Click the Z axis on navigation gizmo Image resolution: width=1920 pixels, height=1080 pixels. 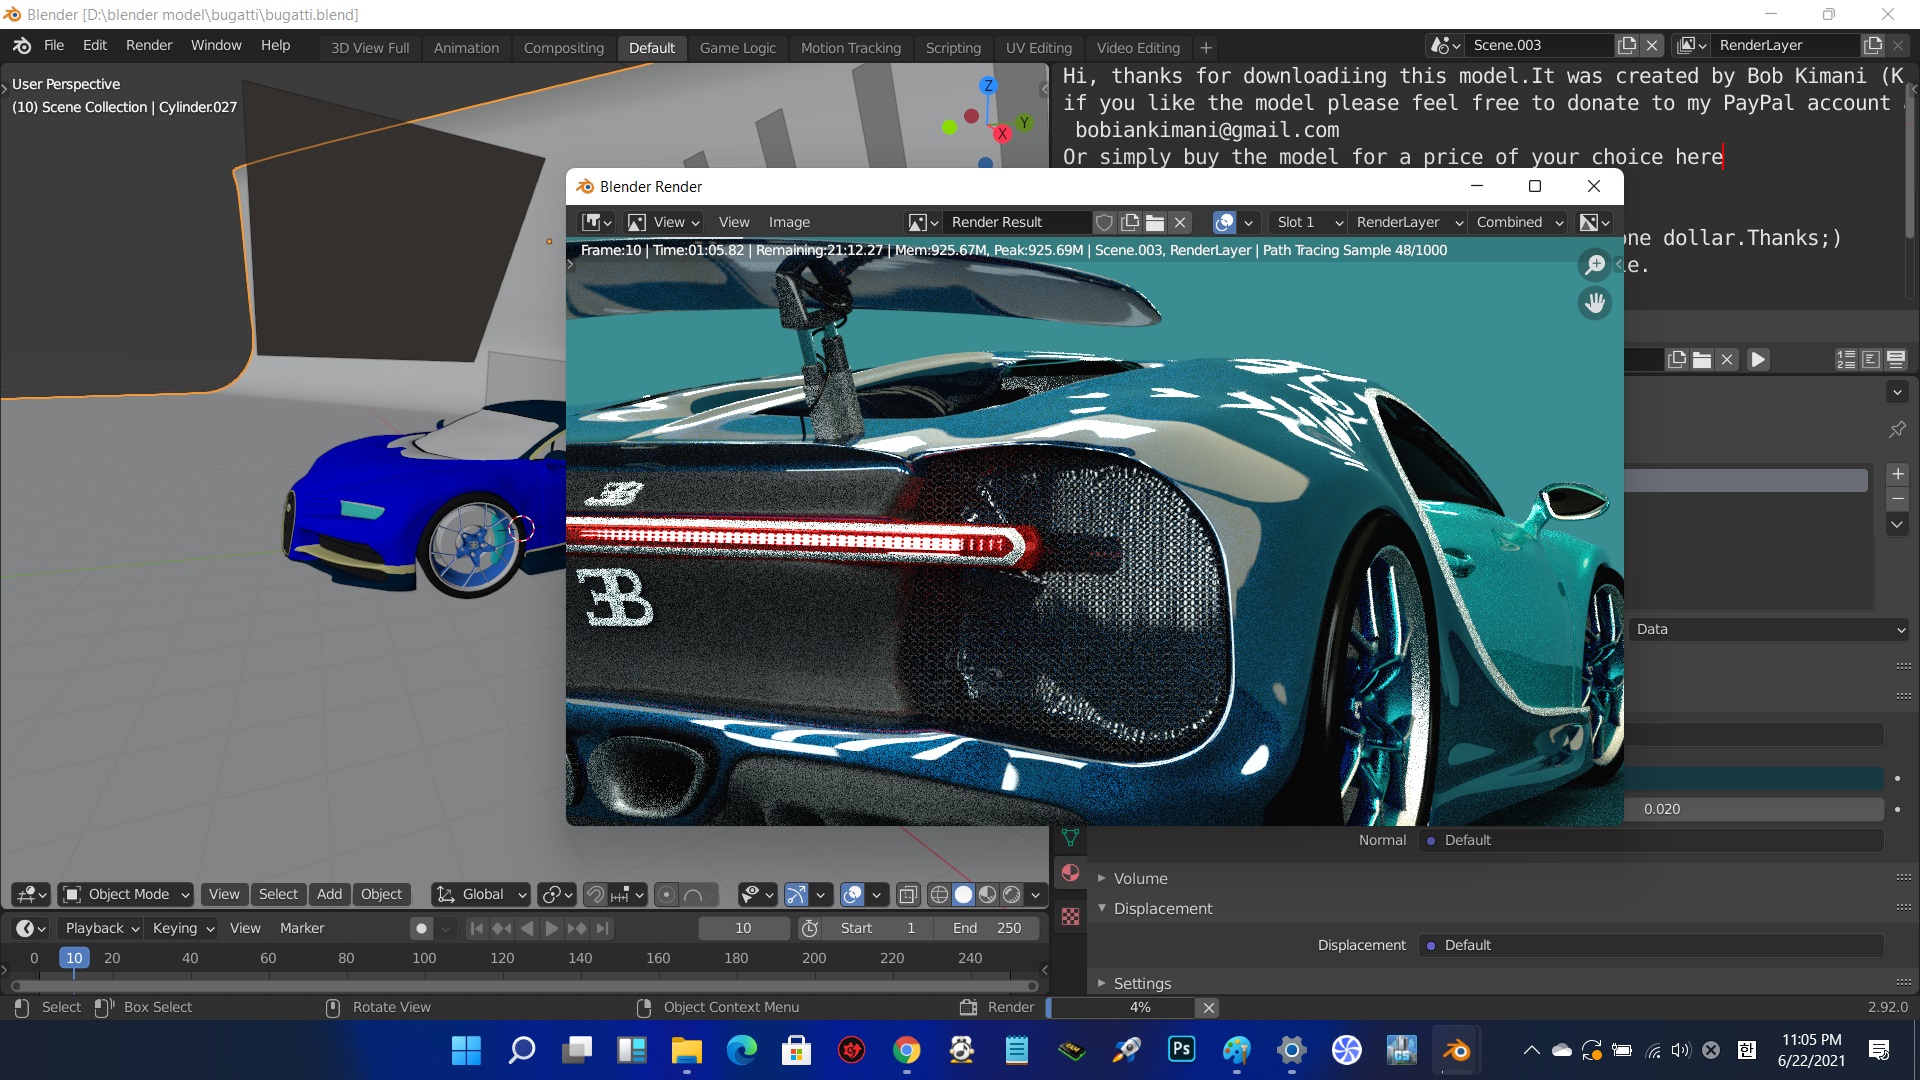tap(988, 86)
